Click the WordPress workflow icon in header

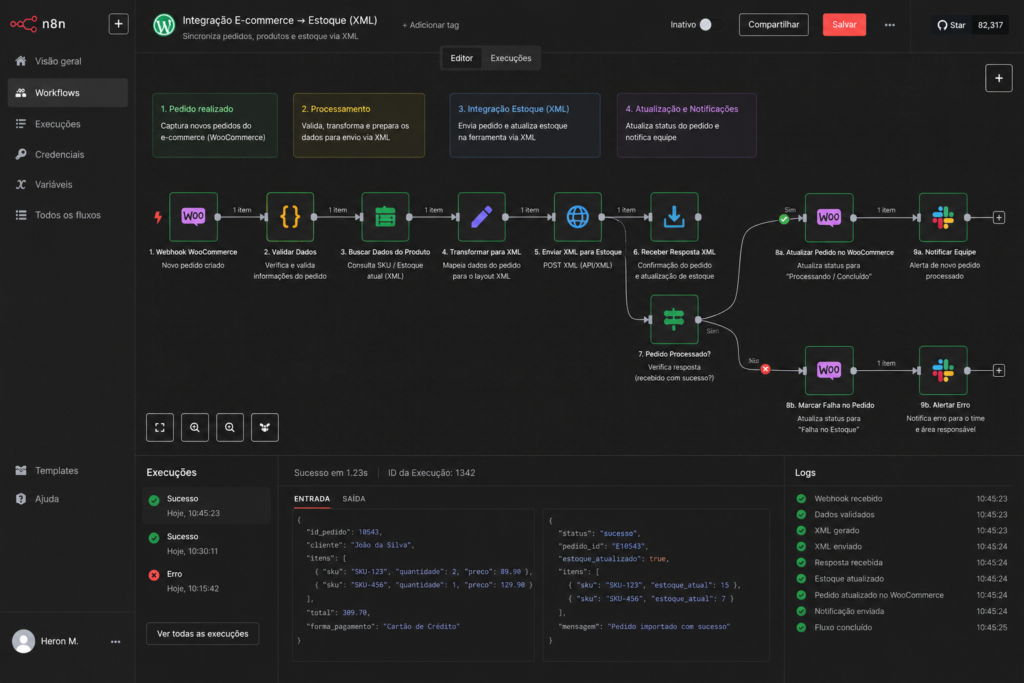[164, 25]
